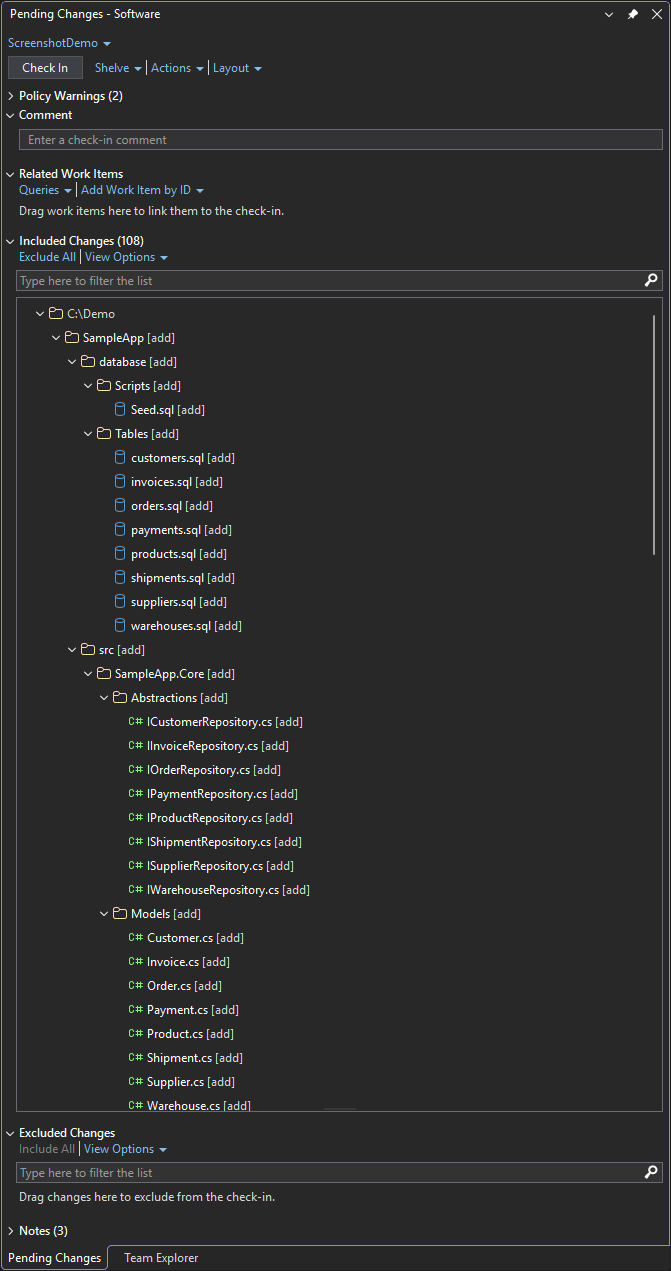Click the C# icon beside IOrderRepository.cs
This screenshot has height=1271, width=671.
tap(135, 769)
